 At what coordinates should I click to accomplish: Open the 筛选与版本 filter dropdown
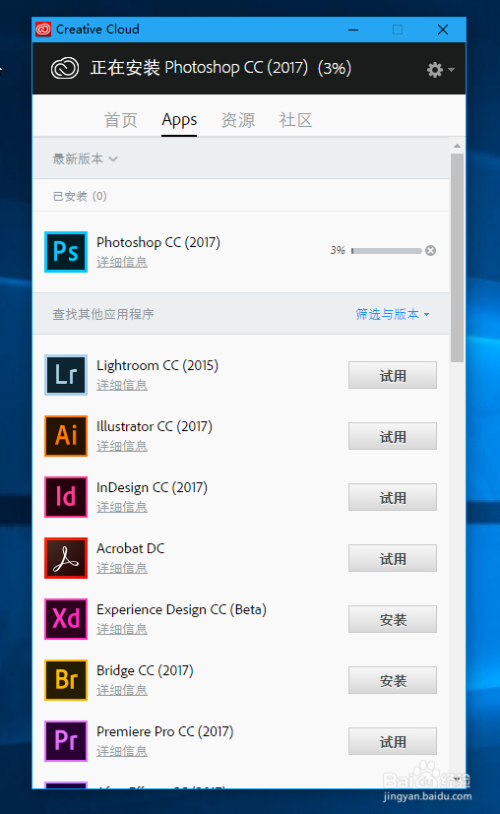pos(393,314)
